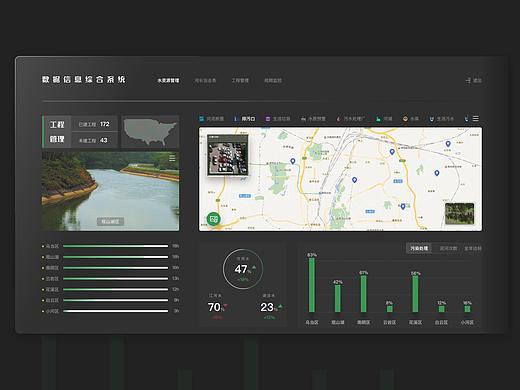Click the river reservoir photo
The image size is (520, 390).
[x=110, y=191]
